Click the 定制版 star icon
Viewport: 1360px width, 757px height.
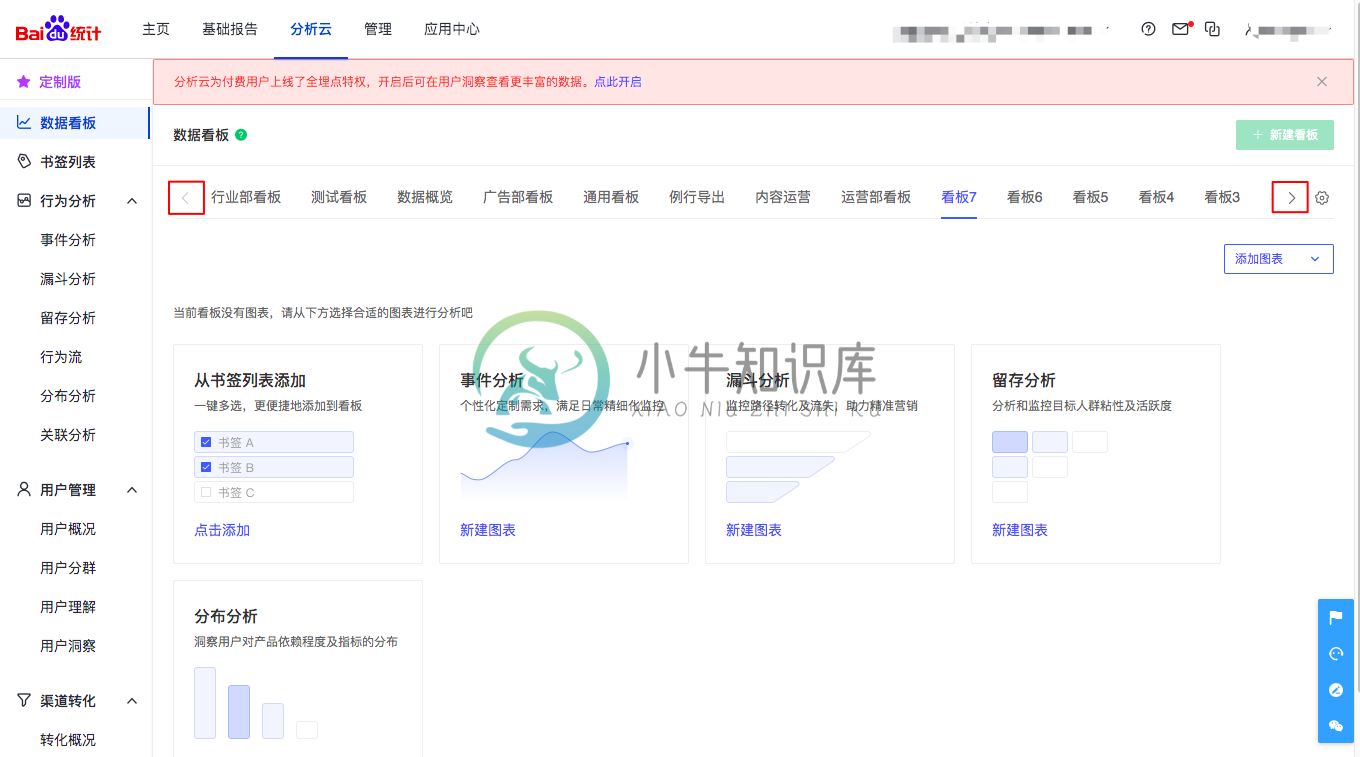tap(24, 82)
